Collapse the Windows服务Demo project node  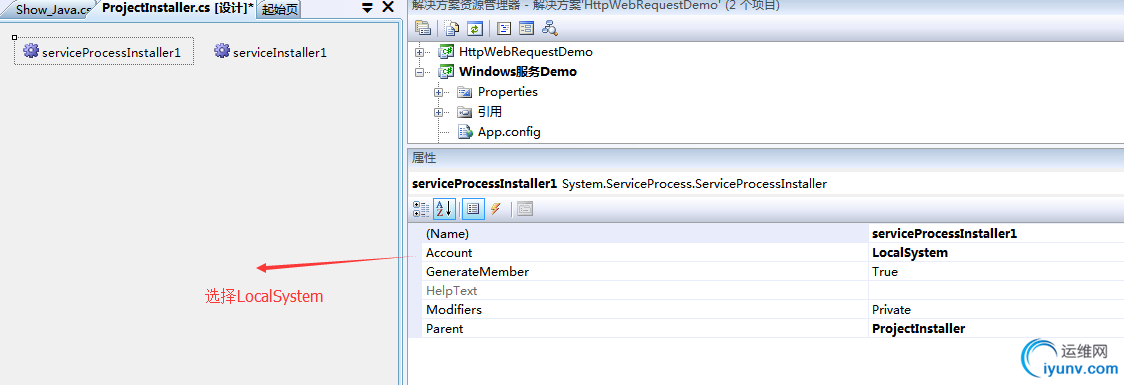click(x=419, y=72)
